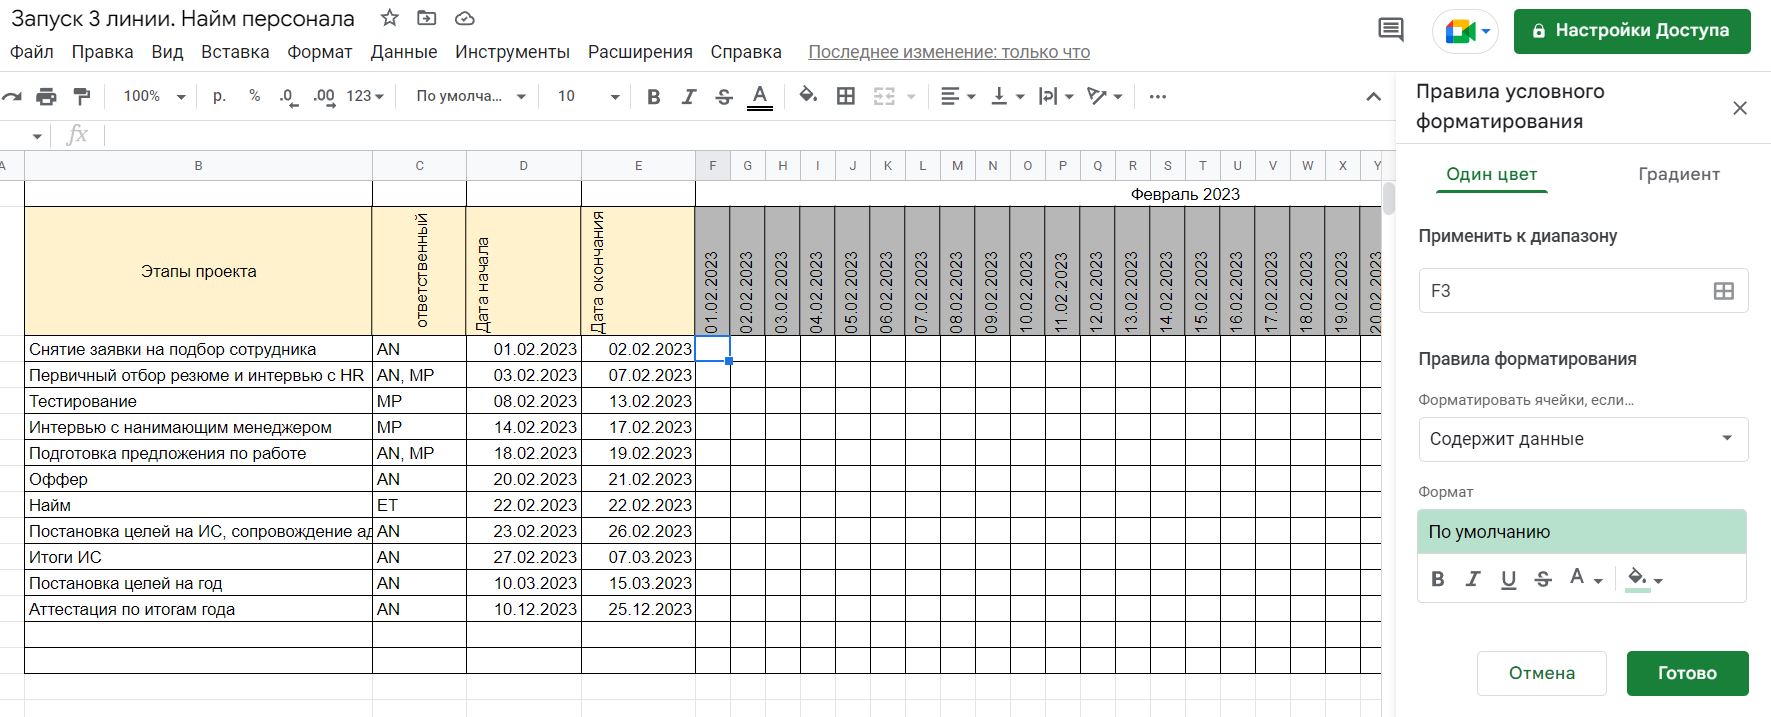Open the Данные menu
The width and height of the screenshot is (1771, 717).
(404, 52)
